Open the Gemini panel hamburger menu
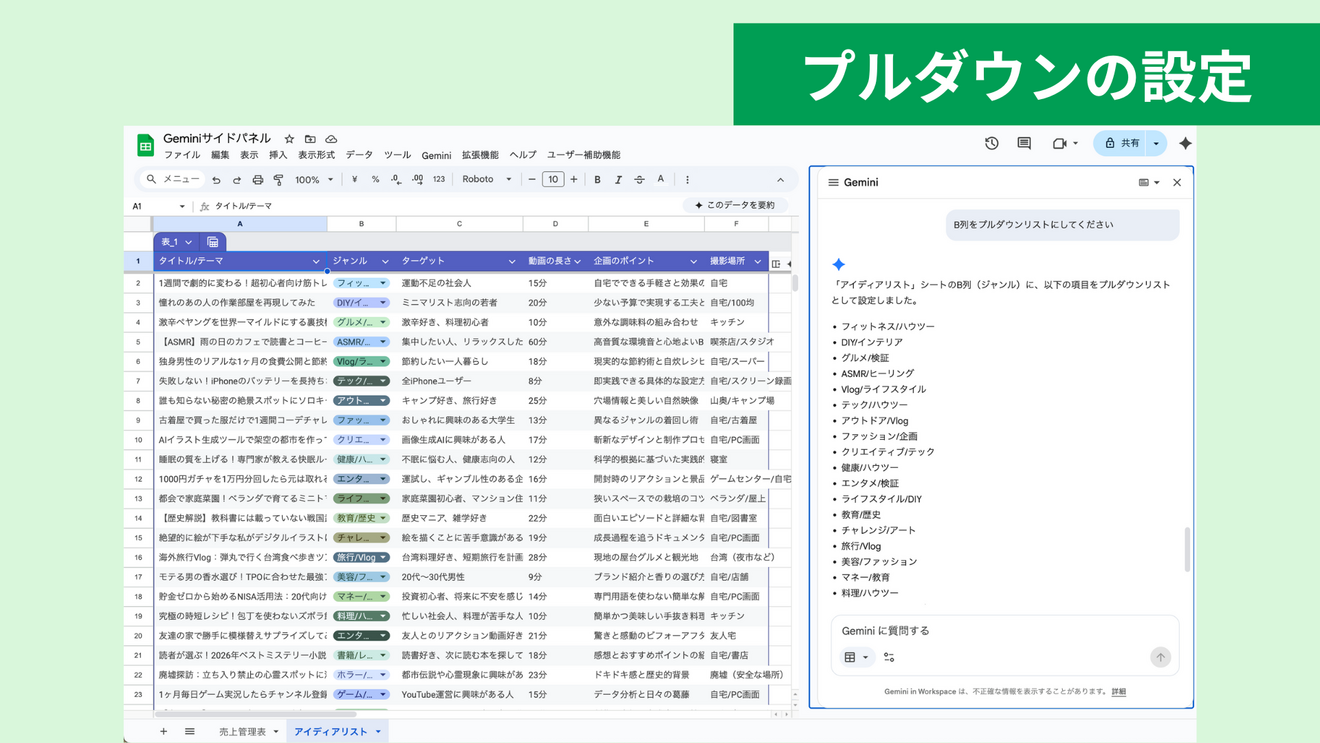1320x743 pixels. [833, 183]
